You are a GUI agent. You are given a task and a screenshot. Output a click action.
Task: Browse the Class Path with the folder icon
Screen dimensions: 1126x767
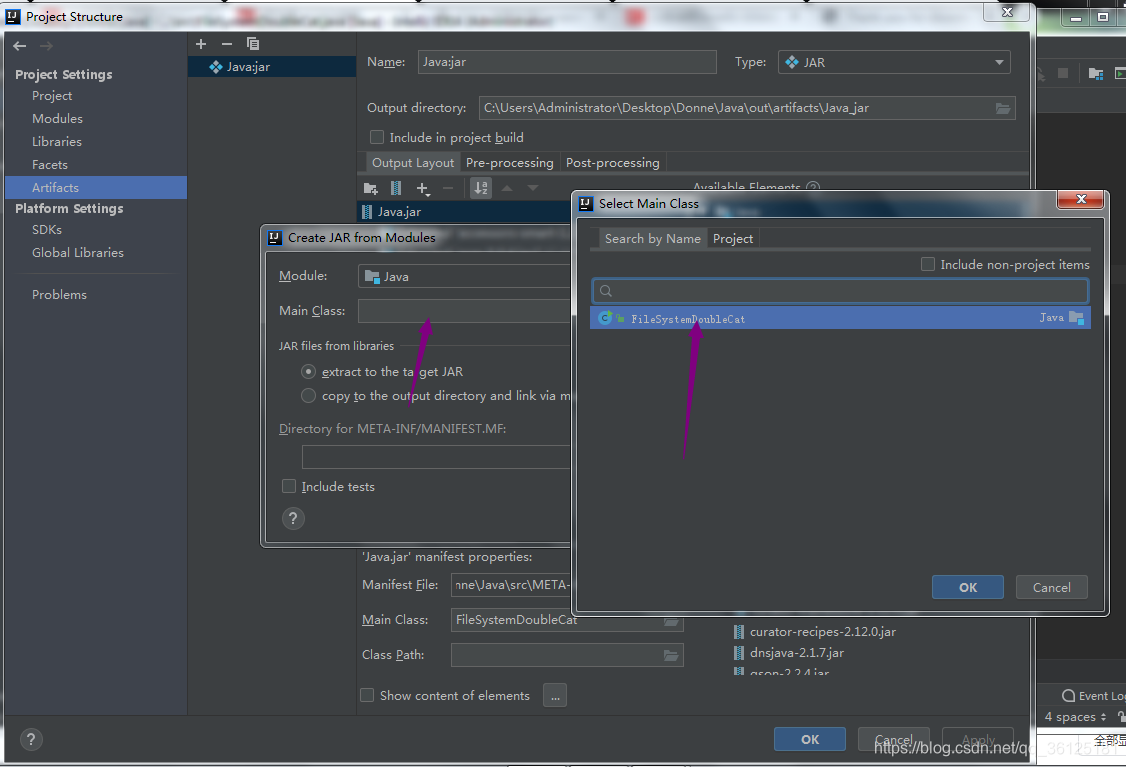pyautogui.click(x=671, y=655)
